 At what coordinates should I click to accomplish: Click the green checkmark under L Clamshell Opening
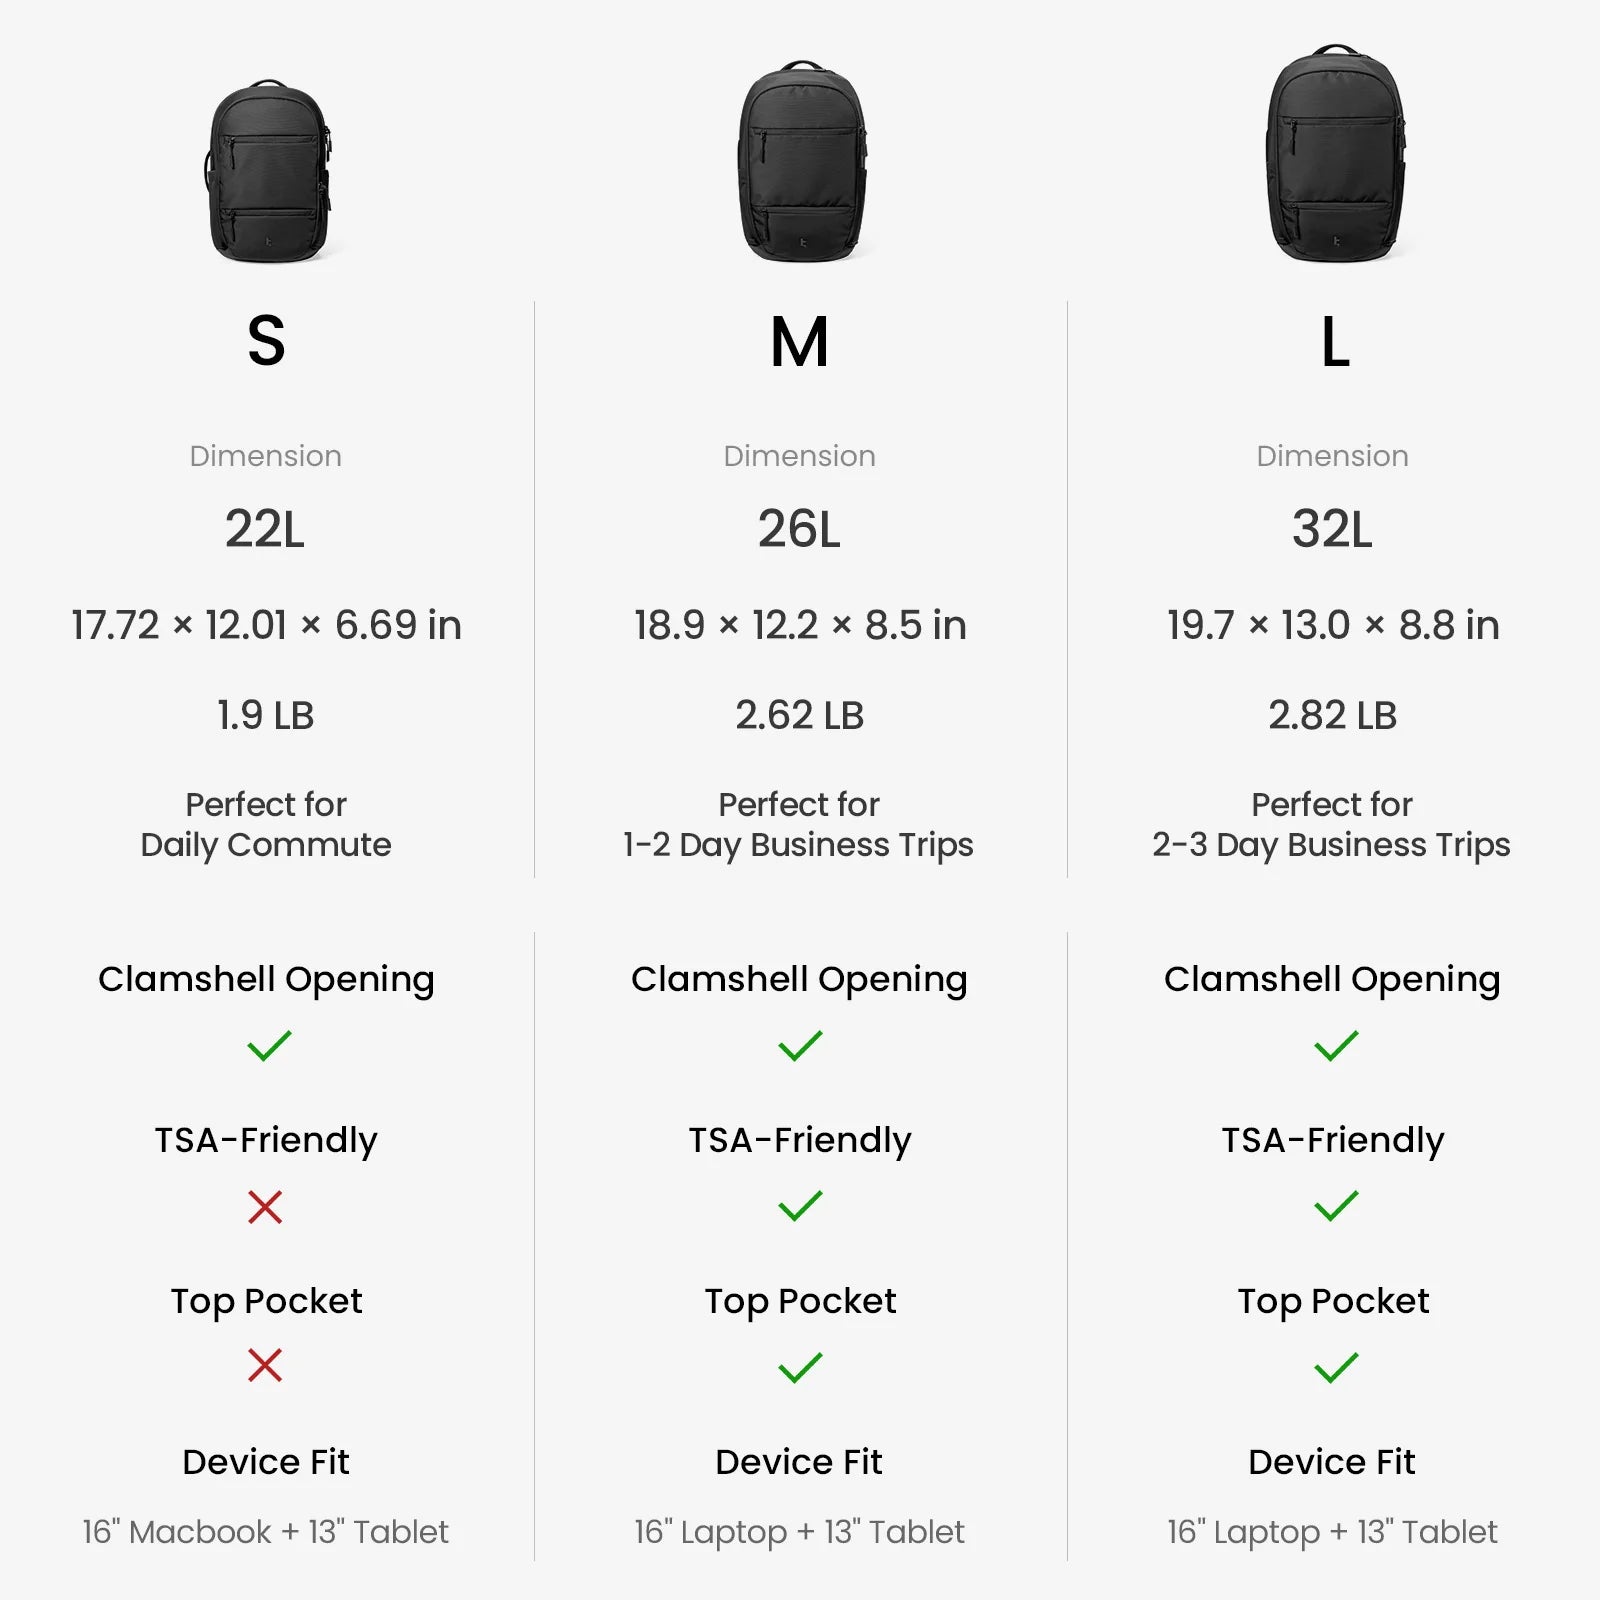(1336, 1046)
